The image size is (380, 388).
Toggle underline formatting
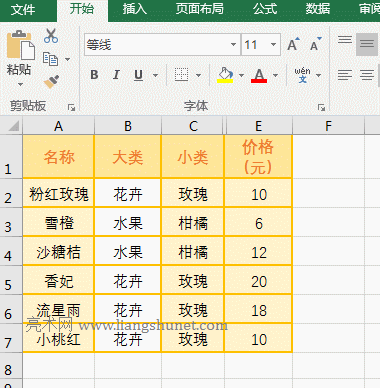point(138,75)
